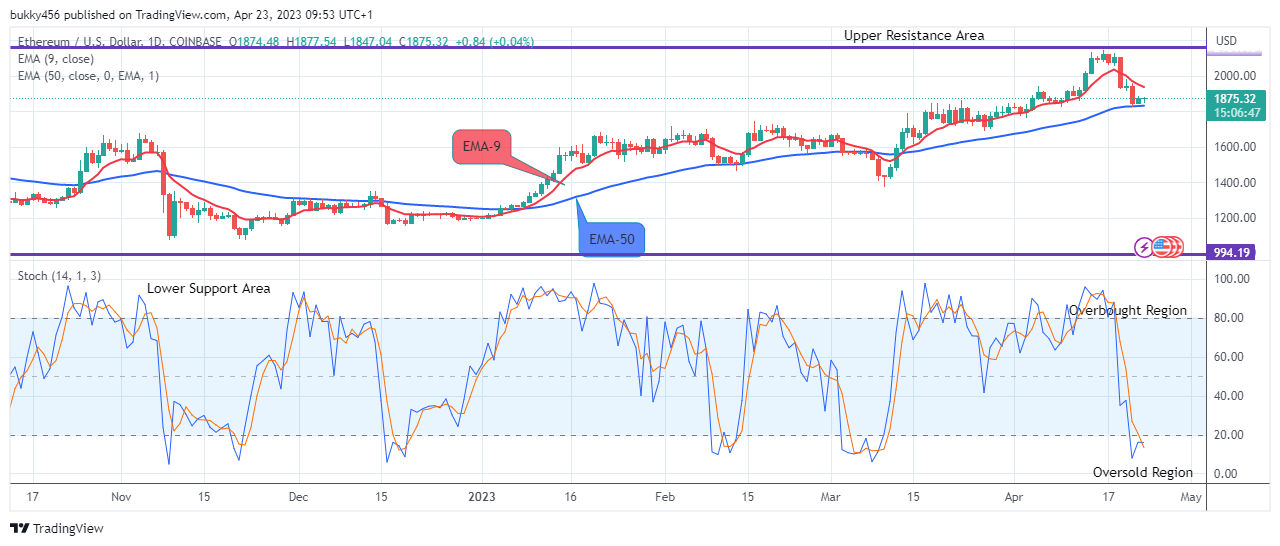
Task: Select the Stoch (14, 1, 3) indicator legend
Action: pos(59,276)
